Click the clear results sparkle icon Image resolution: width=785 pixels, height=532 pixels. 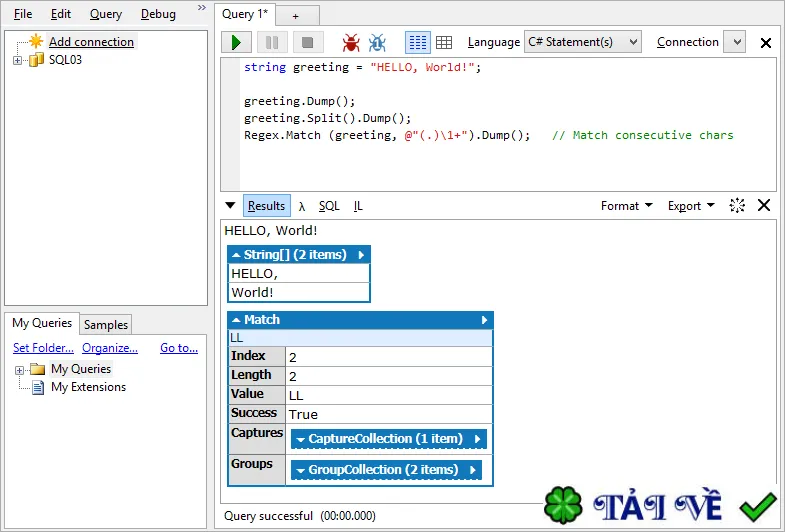click(x=737, y=205)
